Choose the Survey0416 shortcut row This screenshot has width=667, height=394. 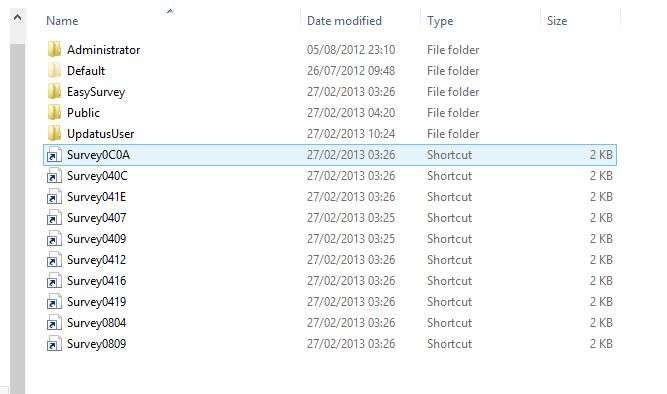[x=330, y=281]
